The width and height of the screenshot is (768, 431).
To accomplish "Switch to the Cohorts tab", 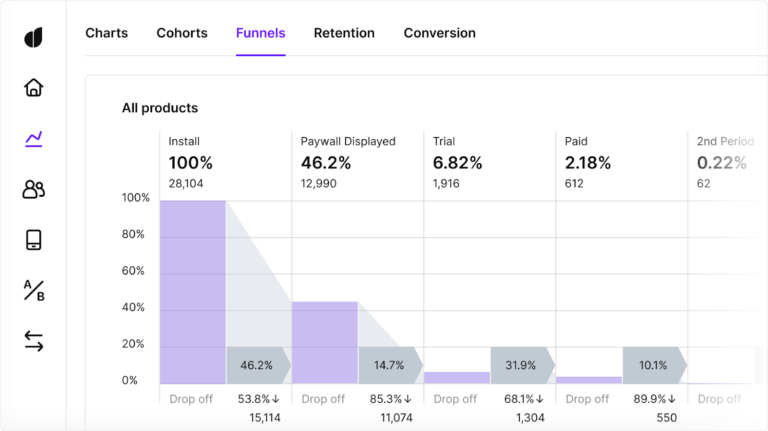I will [182, 33].
